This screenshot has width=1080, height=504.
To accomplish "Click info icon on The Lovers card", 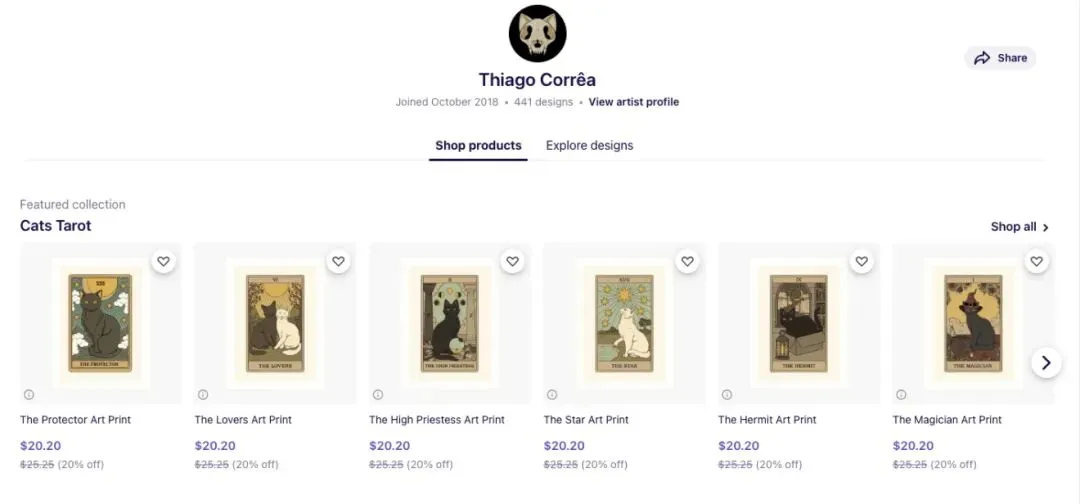I will [203, 394].
